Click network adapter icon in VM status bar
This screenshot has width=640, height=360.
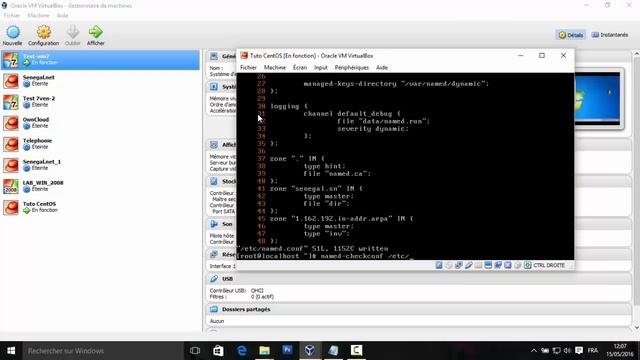tap(459, 265)
